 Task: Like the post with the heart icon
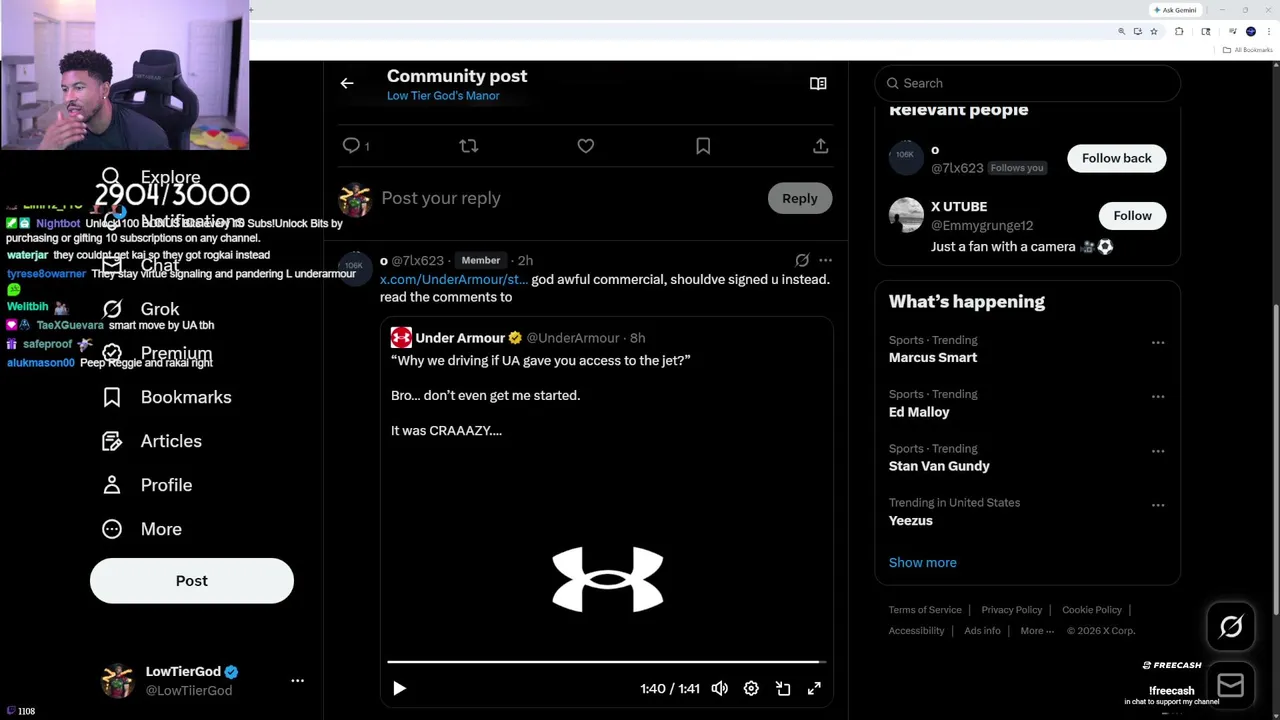586,146
